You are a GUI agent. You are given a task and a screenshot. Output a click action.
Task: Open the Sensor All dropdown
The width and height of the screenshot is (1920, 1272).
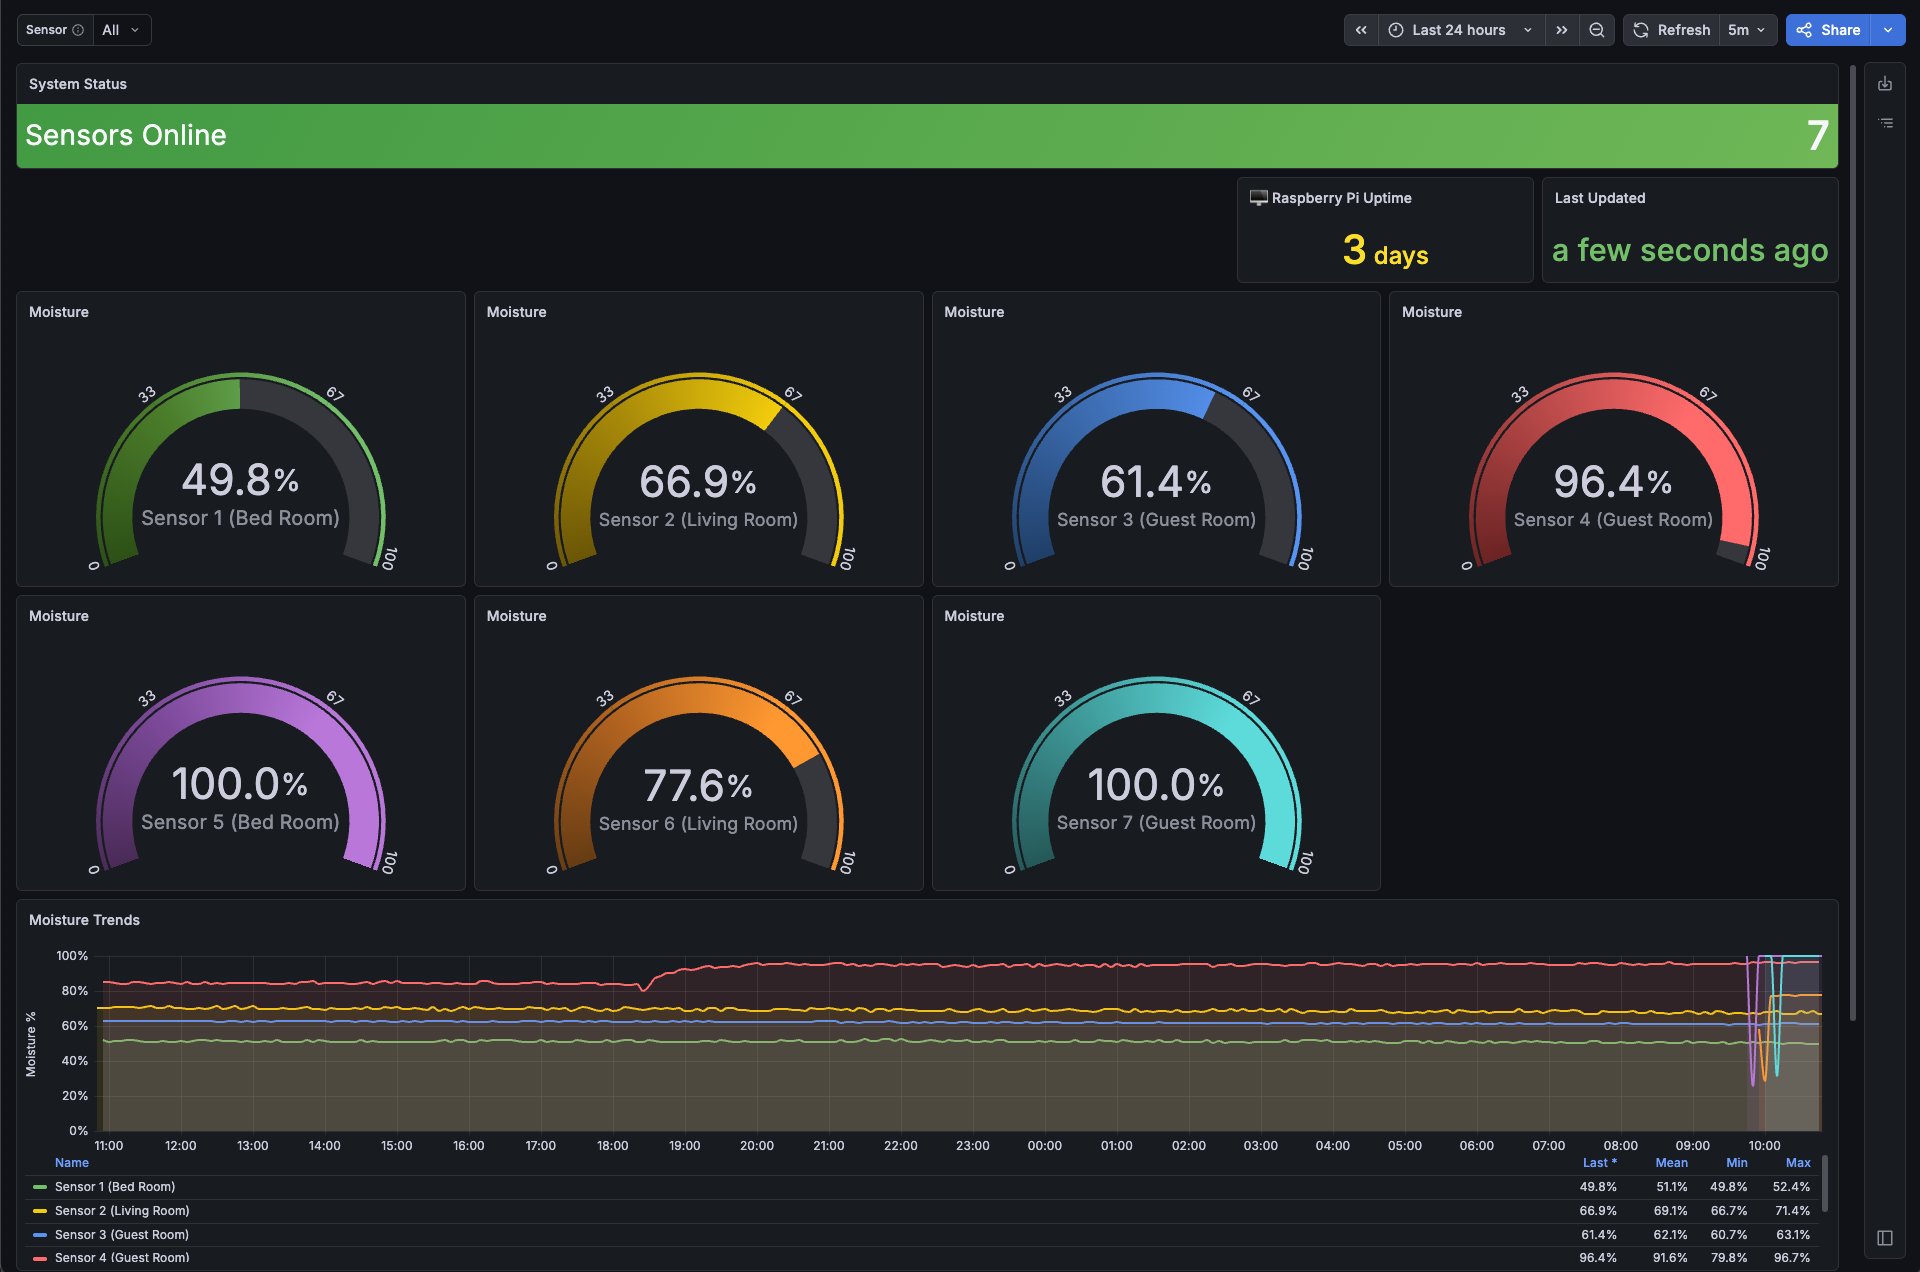tap(122, 30)
